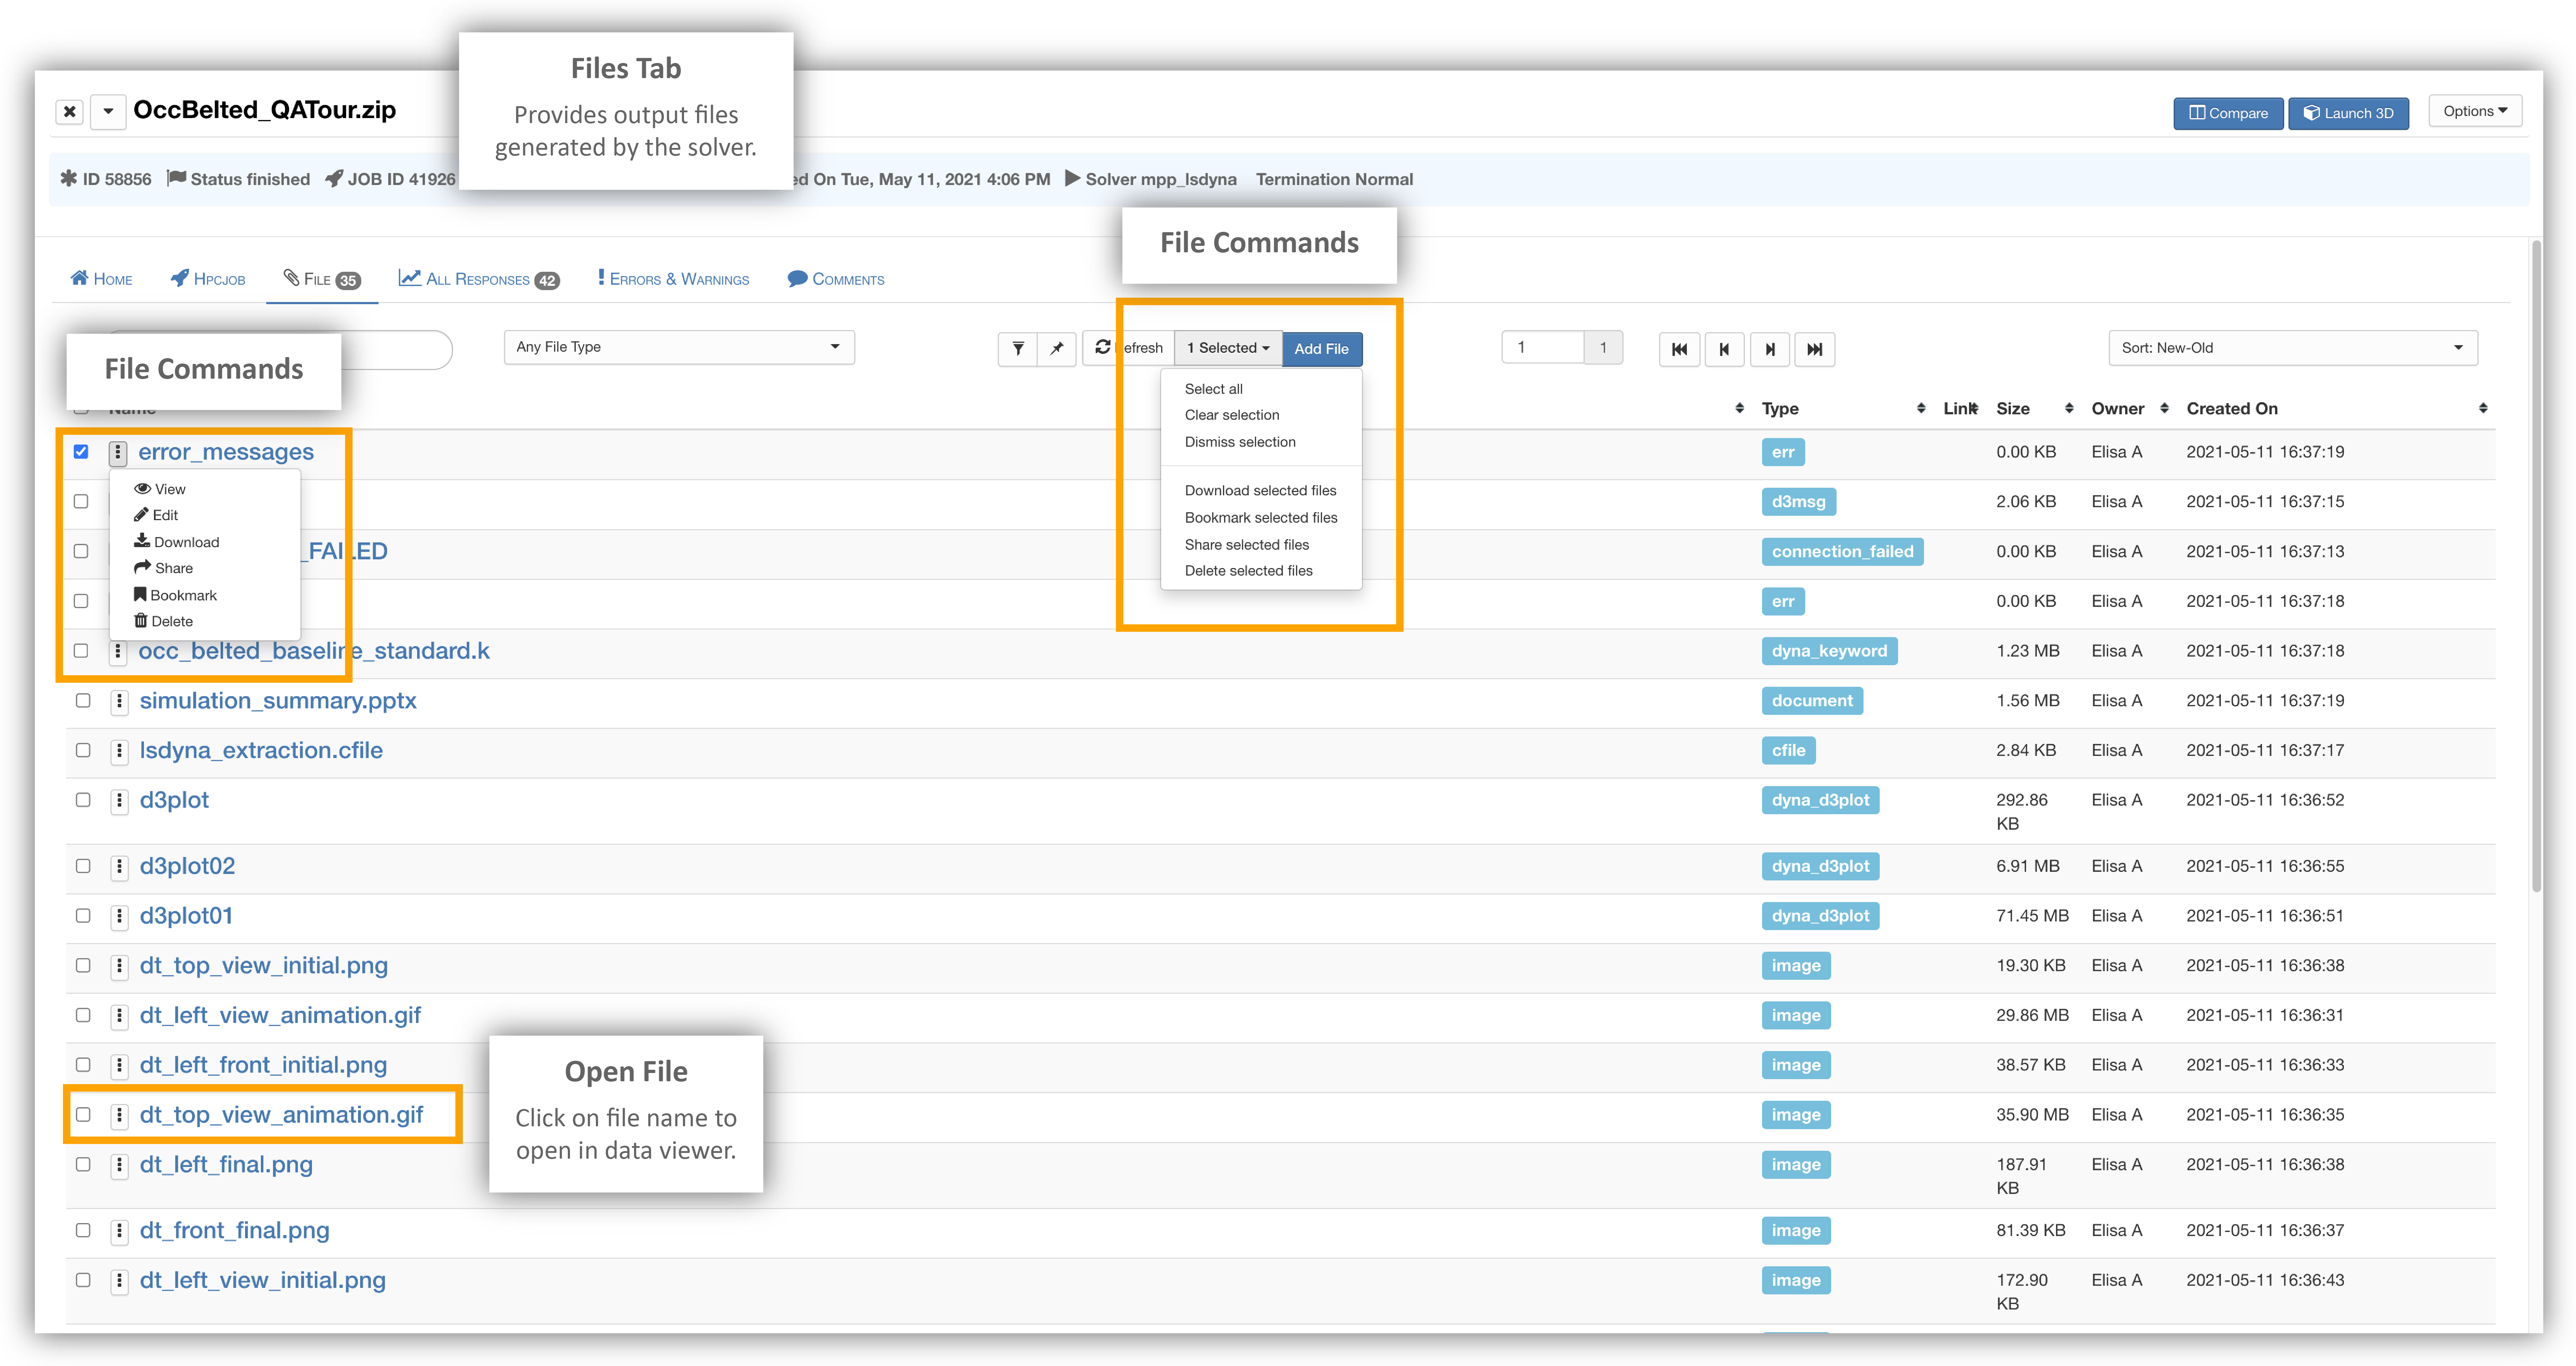2576x1366 pixels.
Task: Open kebab menu for dt_left_front_initial.png
Action: click(x=119, y=1066)
